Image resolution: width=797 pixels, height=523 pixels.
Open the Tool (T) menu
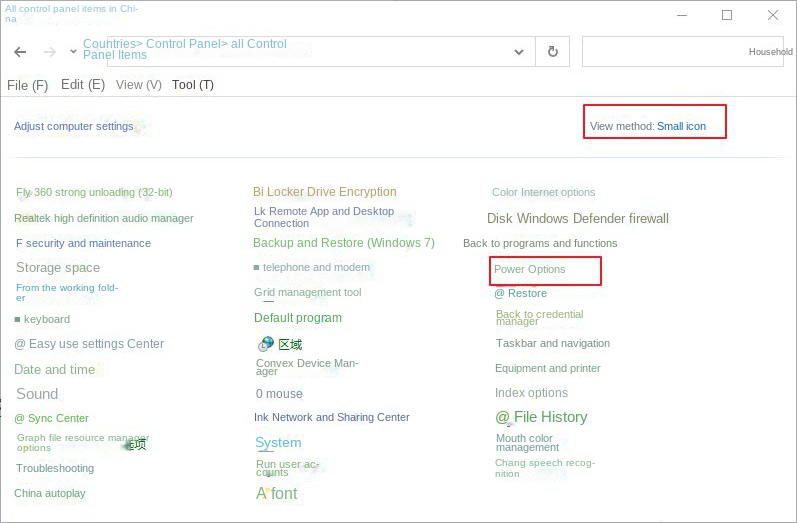point(192,85)
